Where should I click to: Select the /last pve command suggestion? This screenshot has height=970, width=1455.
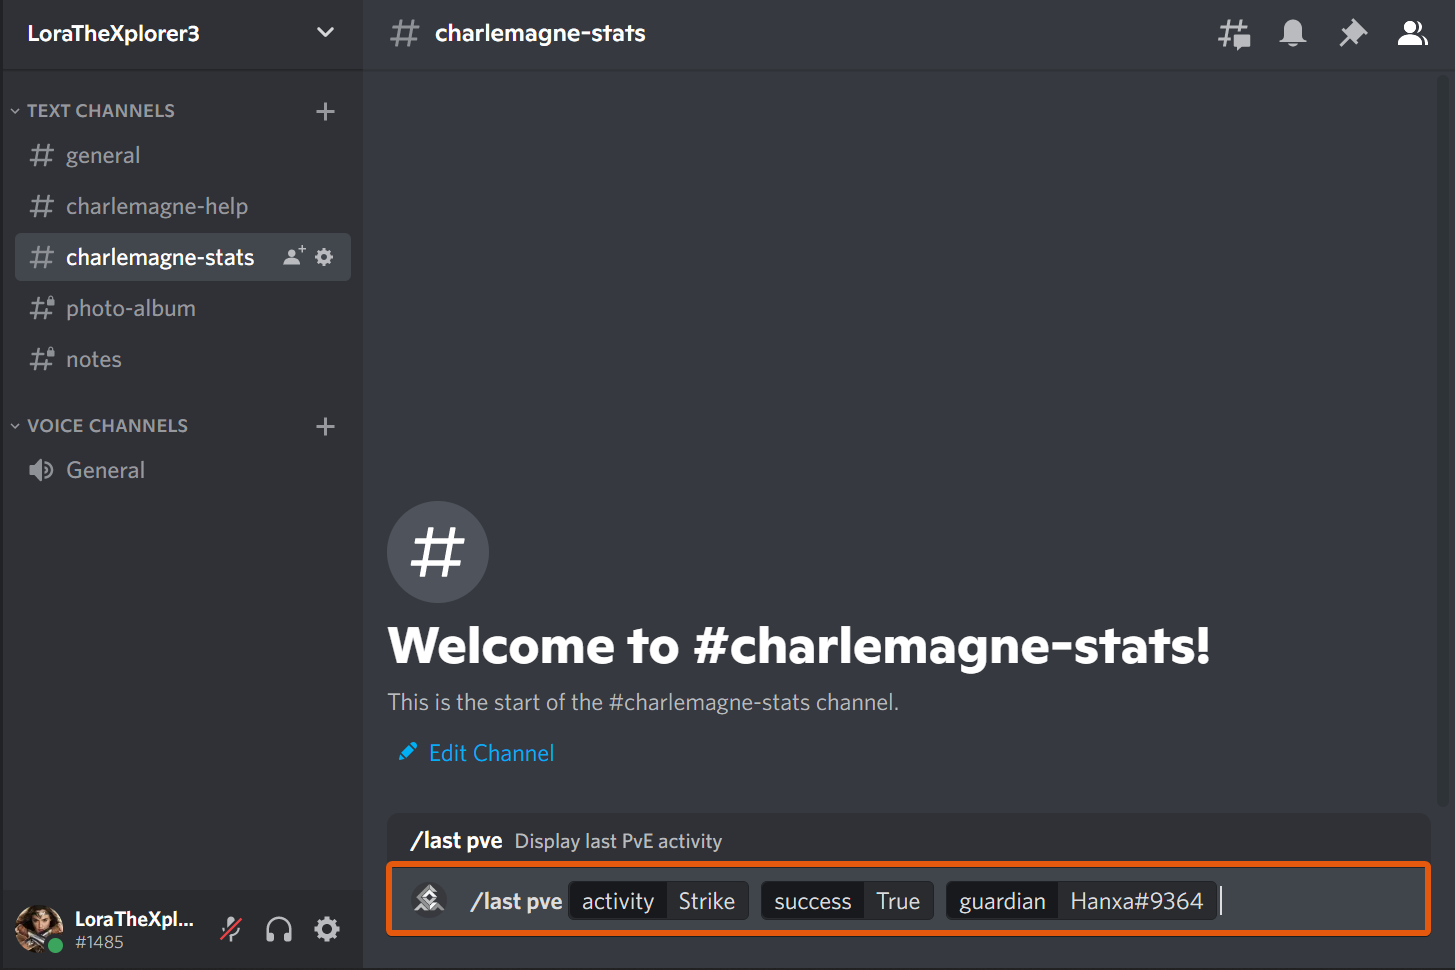click(x=908, y=840)
